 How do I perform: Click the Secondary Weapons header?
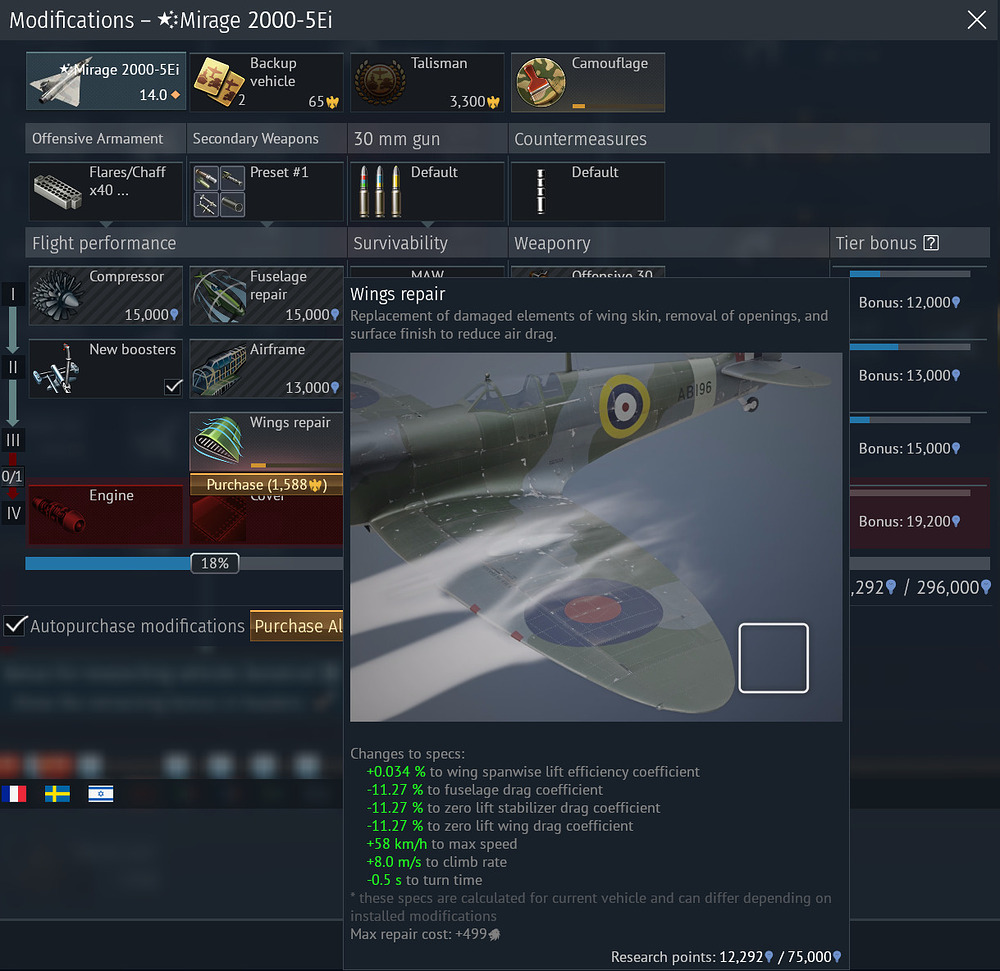click(267, 138)
